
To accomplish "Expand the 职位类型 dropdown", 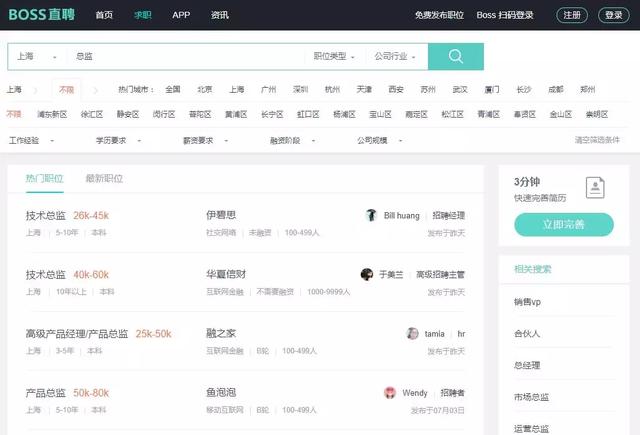I will click(x=333, y=56).
